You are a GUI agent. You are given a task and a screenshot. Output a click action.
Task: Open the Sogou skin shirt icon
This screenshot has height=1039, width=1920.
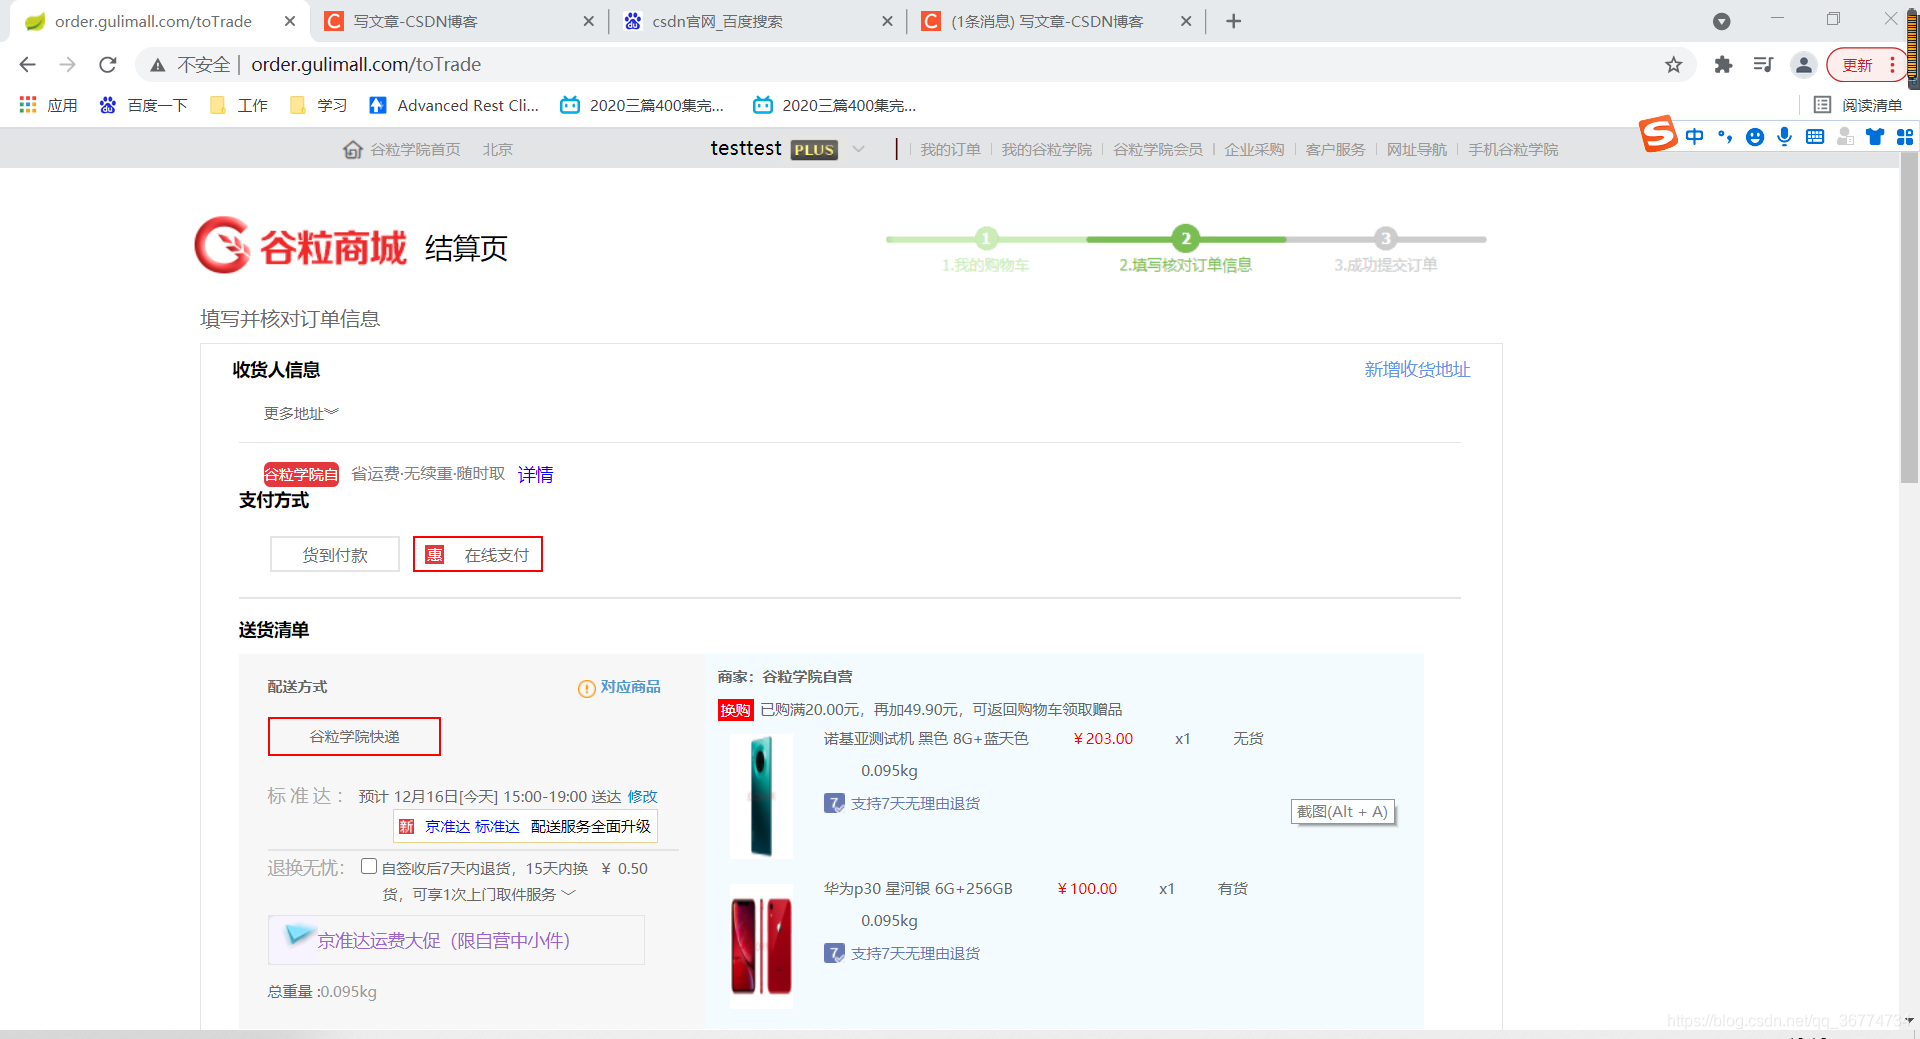coord(1875,137)
